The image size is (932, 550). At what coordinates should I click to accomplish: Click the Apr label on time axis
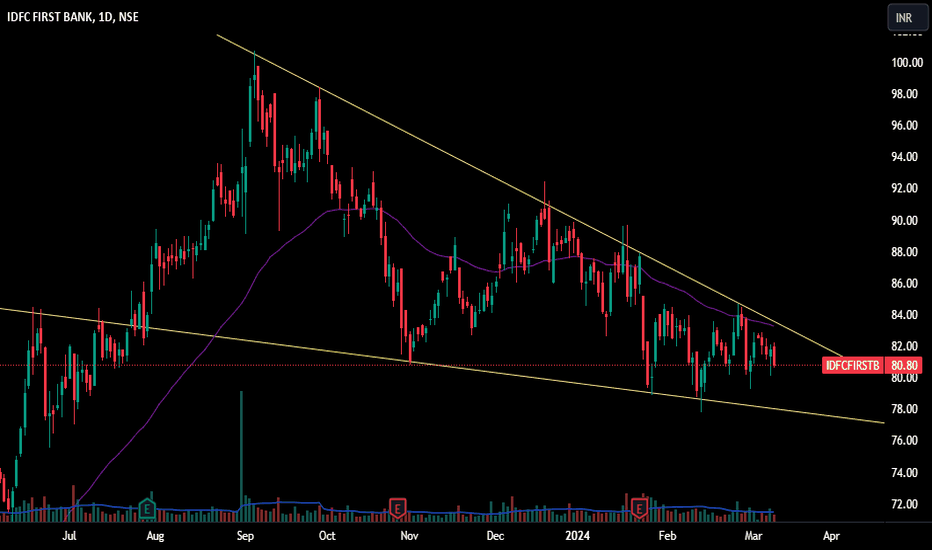(x=831, y=536)
